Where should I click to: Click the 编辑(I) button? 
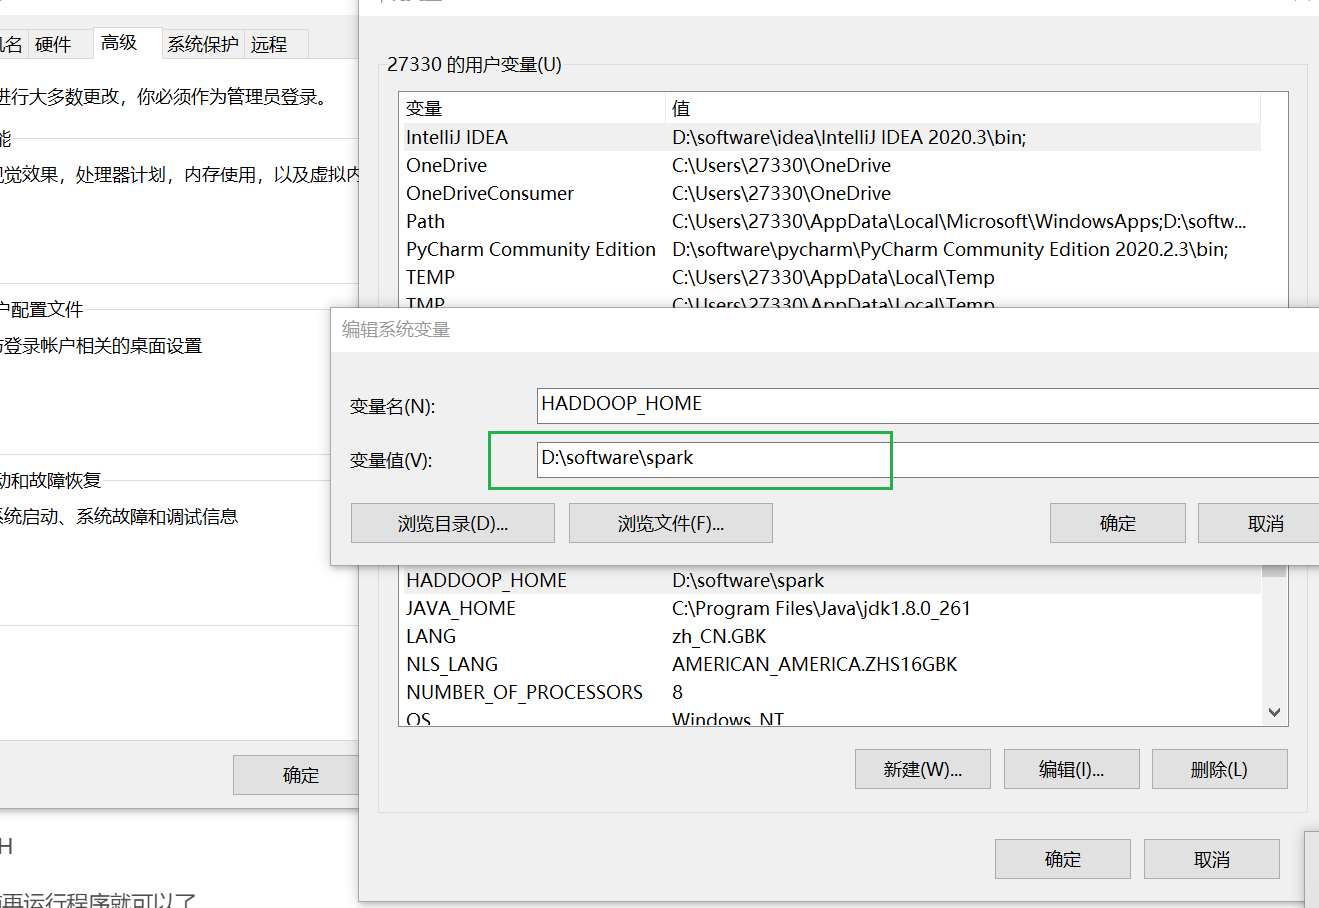1071,768
